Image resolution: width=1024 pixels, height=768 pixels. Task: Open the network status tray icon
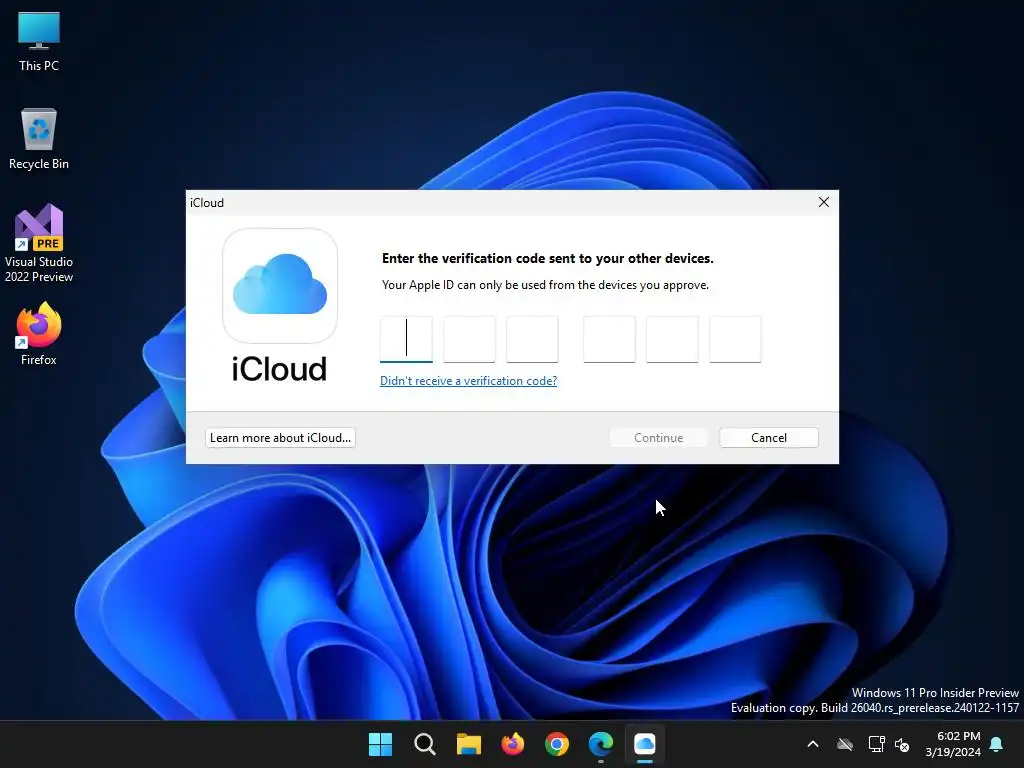876,744
